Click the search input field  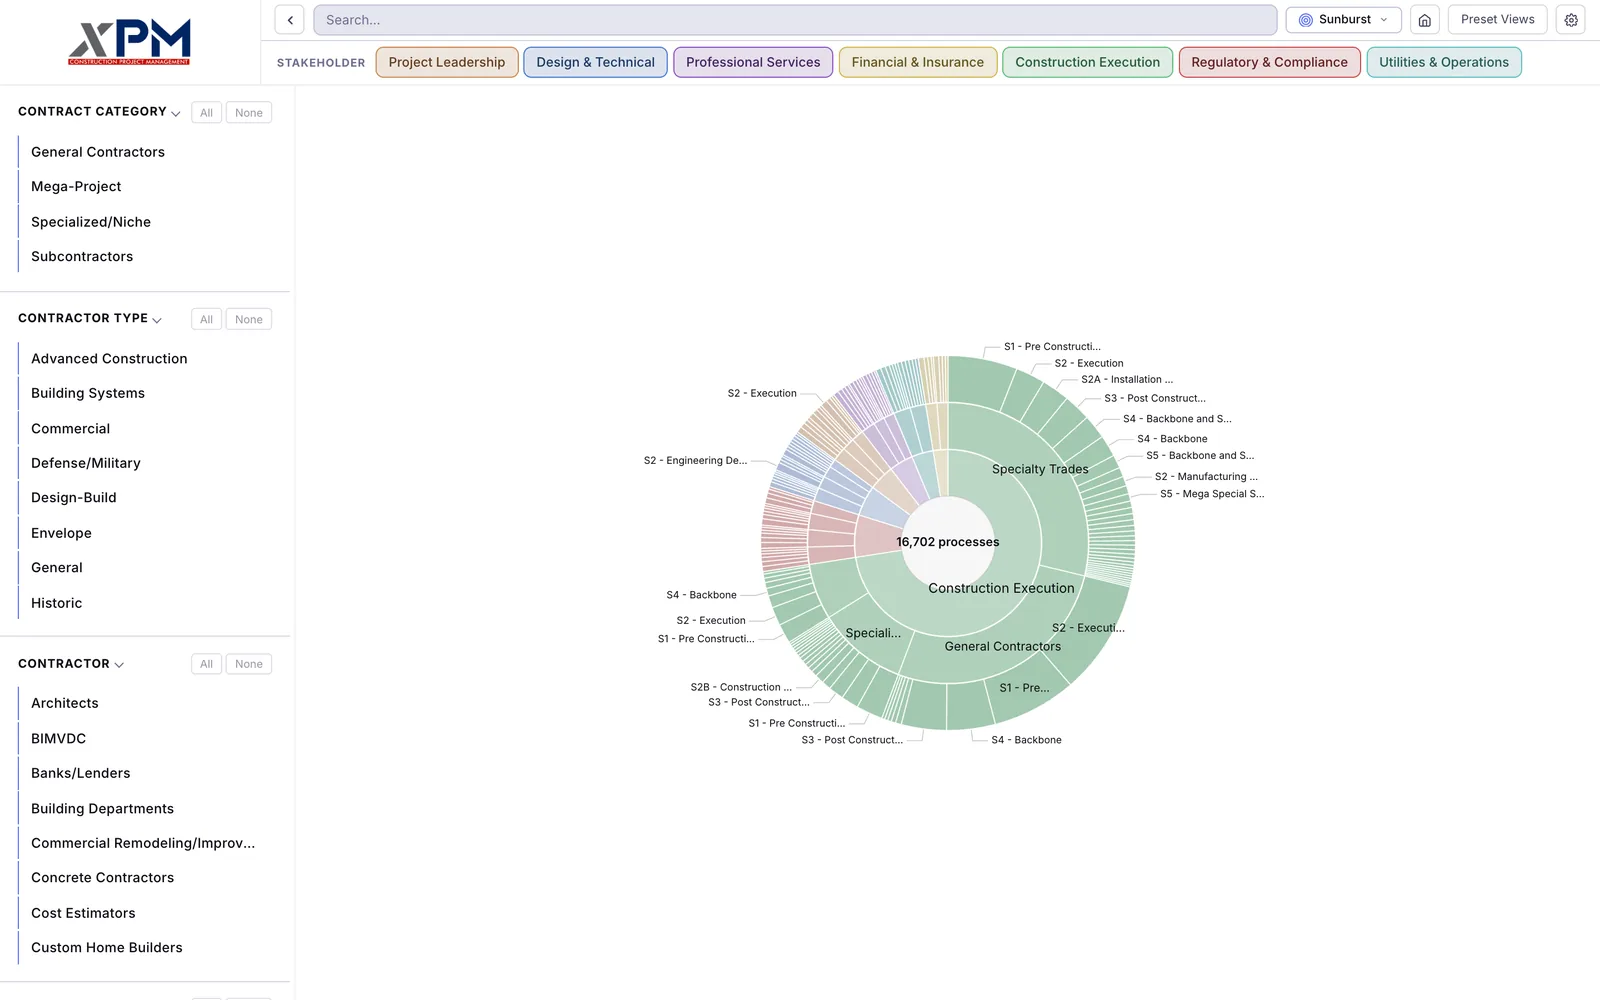[795, 20]
